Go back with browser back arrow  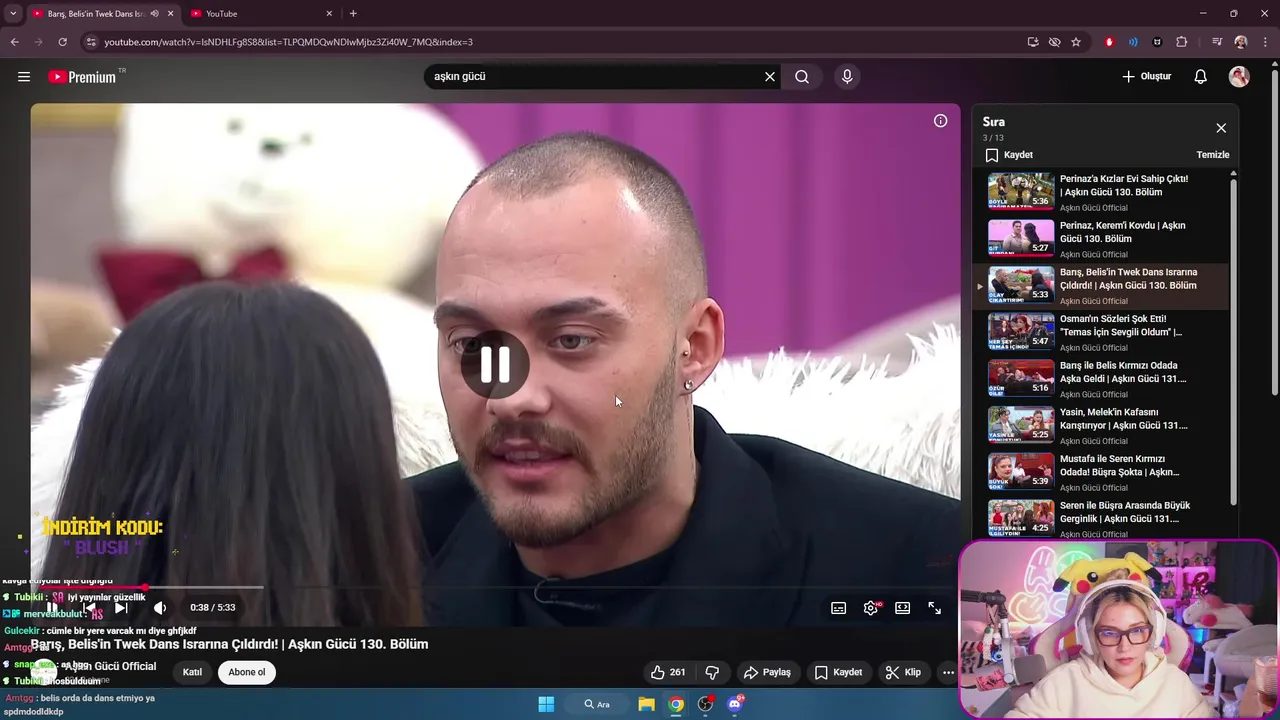click(14, 42)
